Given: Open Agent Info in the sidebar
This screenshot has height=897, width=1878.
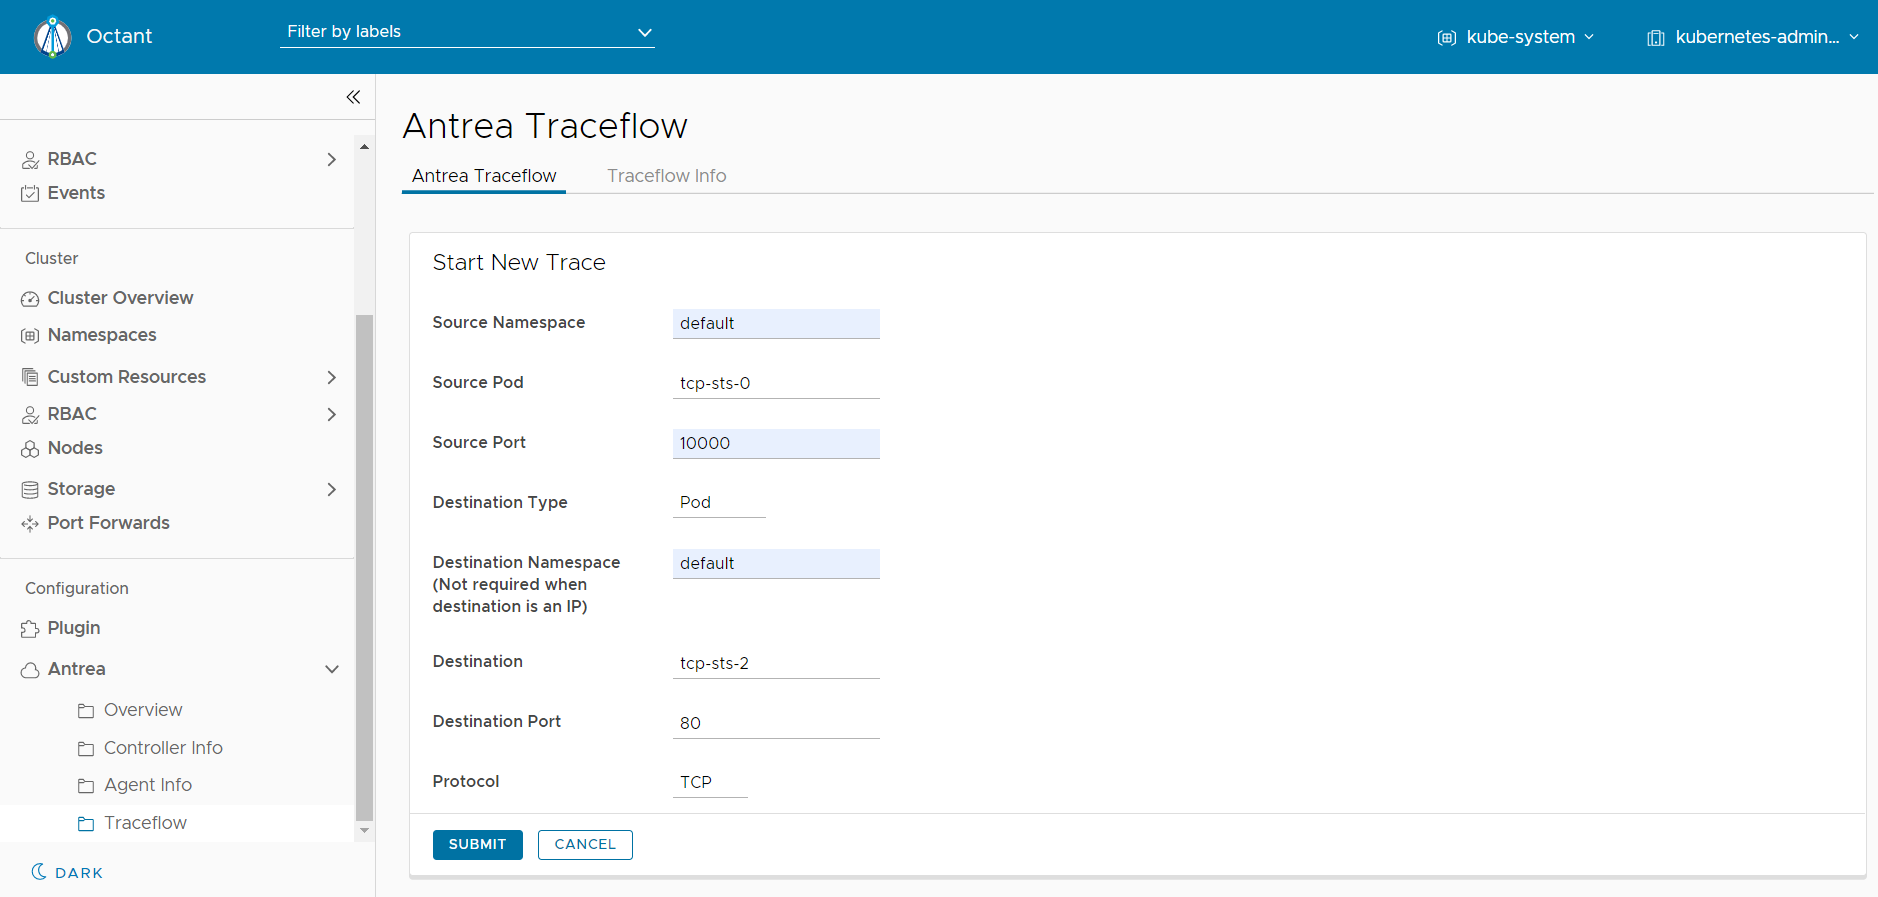Looking at the screenshot, I should [148, 785].
